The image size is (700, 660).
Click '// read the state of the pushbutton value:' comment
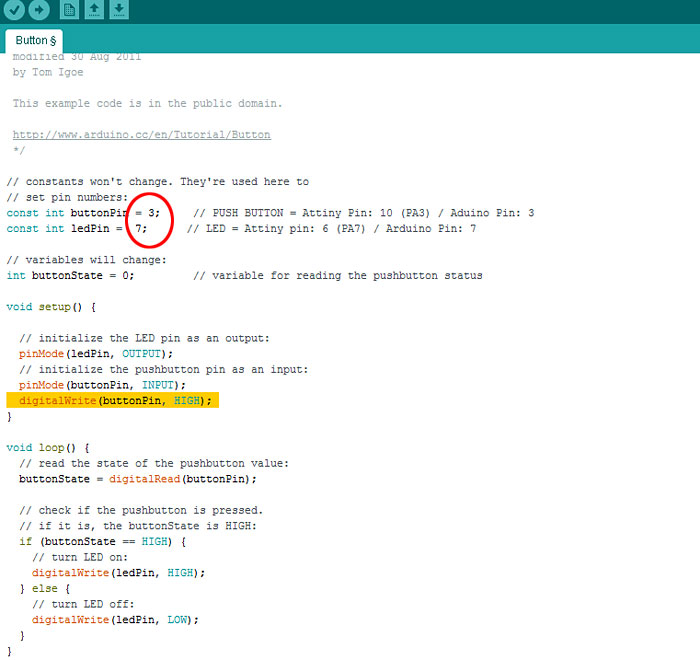coord(154,463)
